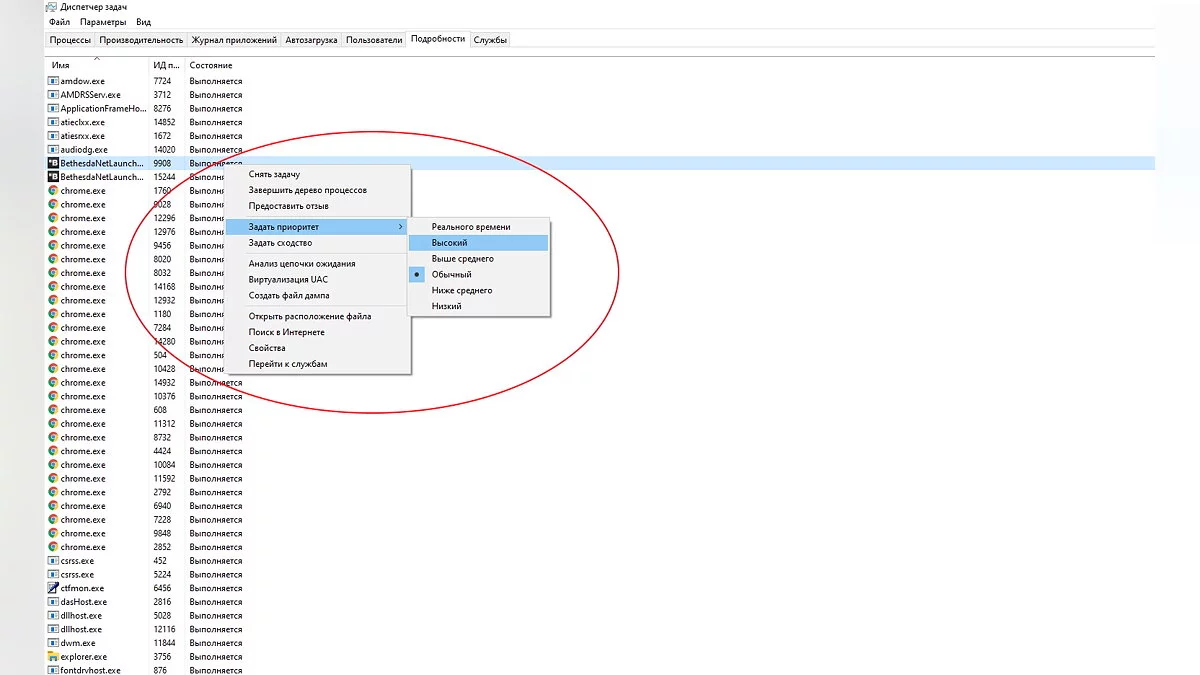The height and width of the screenshot is (675, 1200).
Task: Click the Chrome icon for PID 2852
Action: (53, 547)
